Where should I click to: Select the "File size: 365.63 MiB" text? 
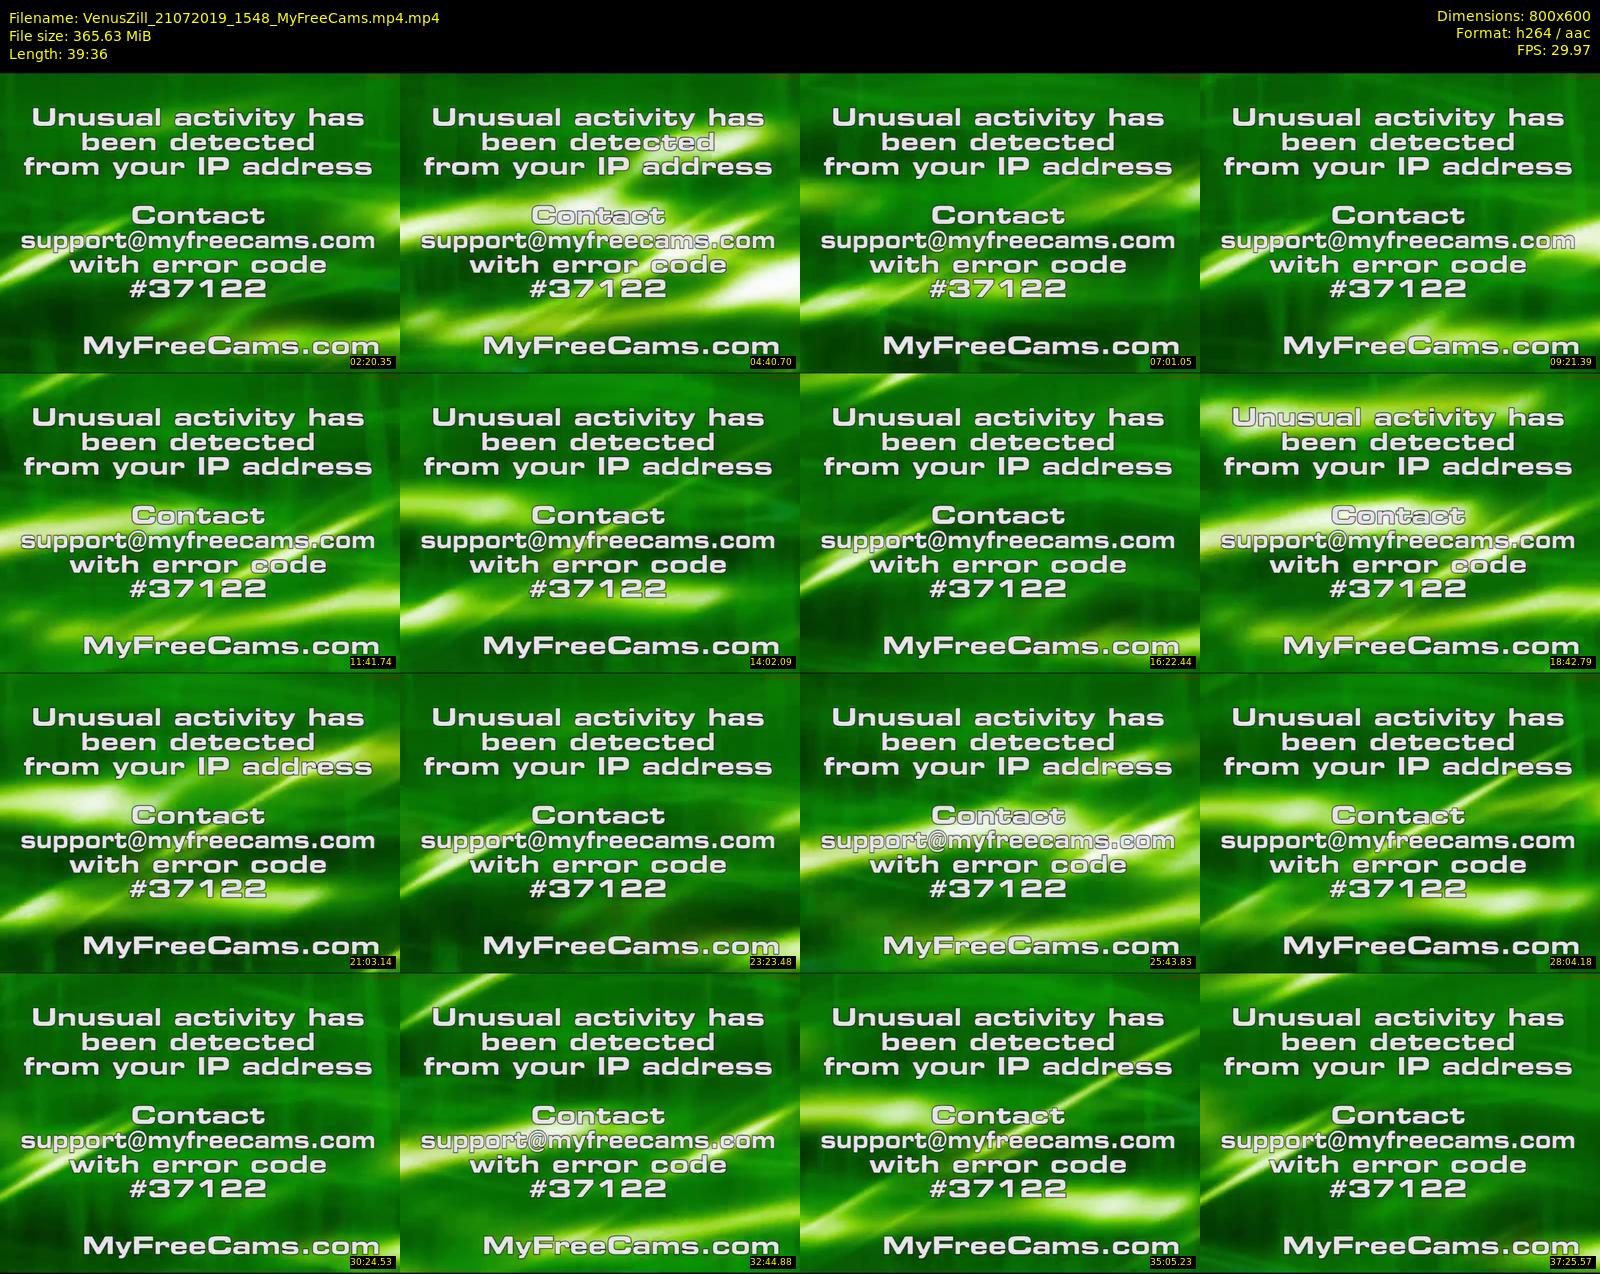(80, 36)
